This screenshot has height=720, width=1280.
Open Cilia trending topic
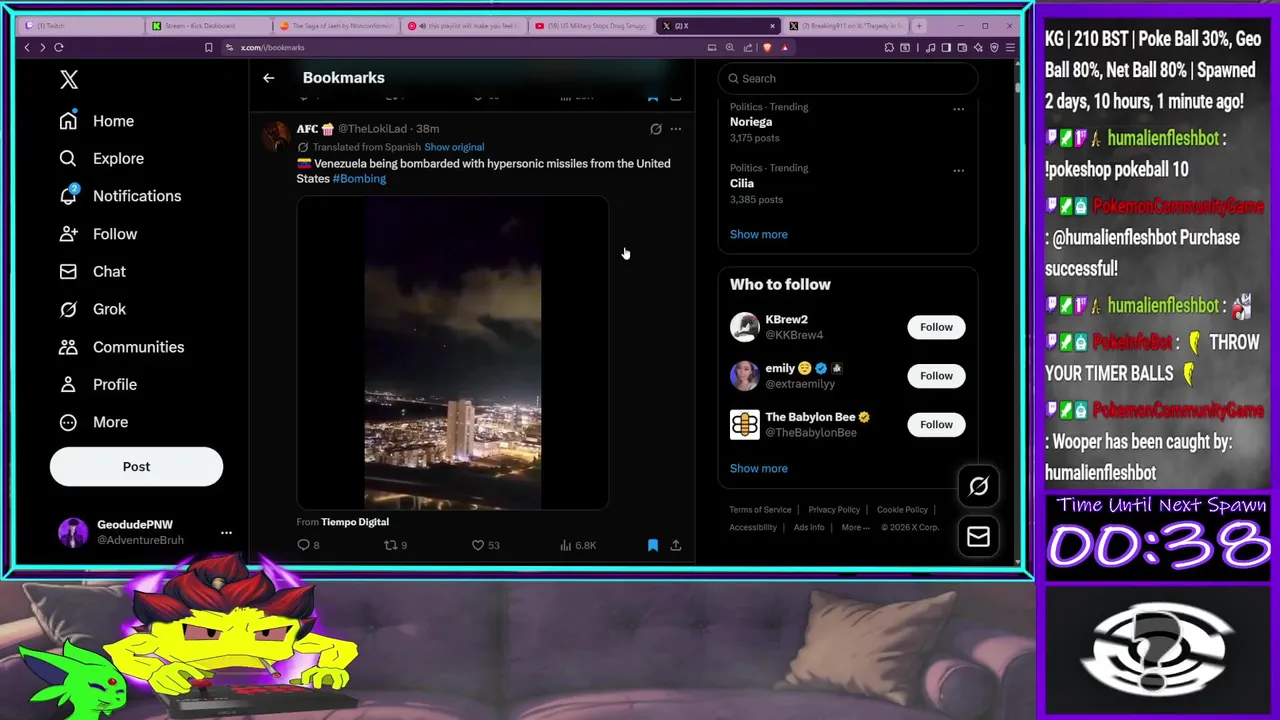(x=742, y=184)
